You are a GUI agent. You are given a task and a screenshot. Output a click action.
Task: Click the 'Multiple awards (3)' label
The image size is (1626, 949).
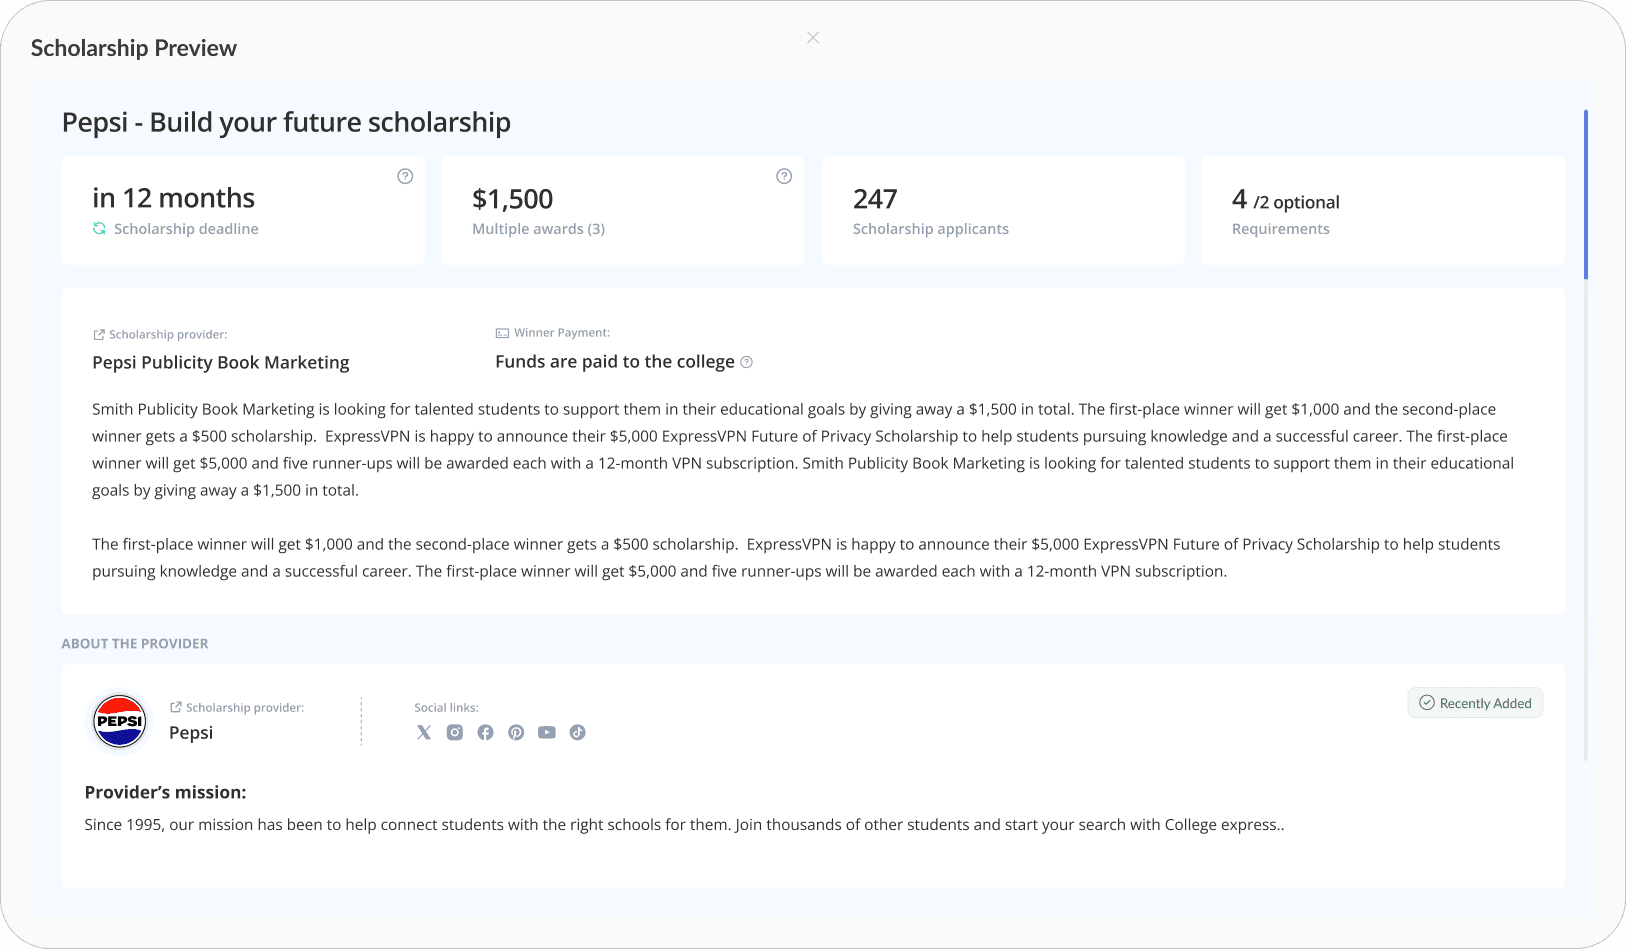[x=539, y=229]
